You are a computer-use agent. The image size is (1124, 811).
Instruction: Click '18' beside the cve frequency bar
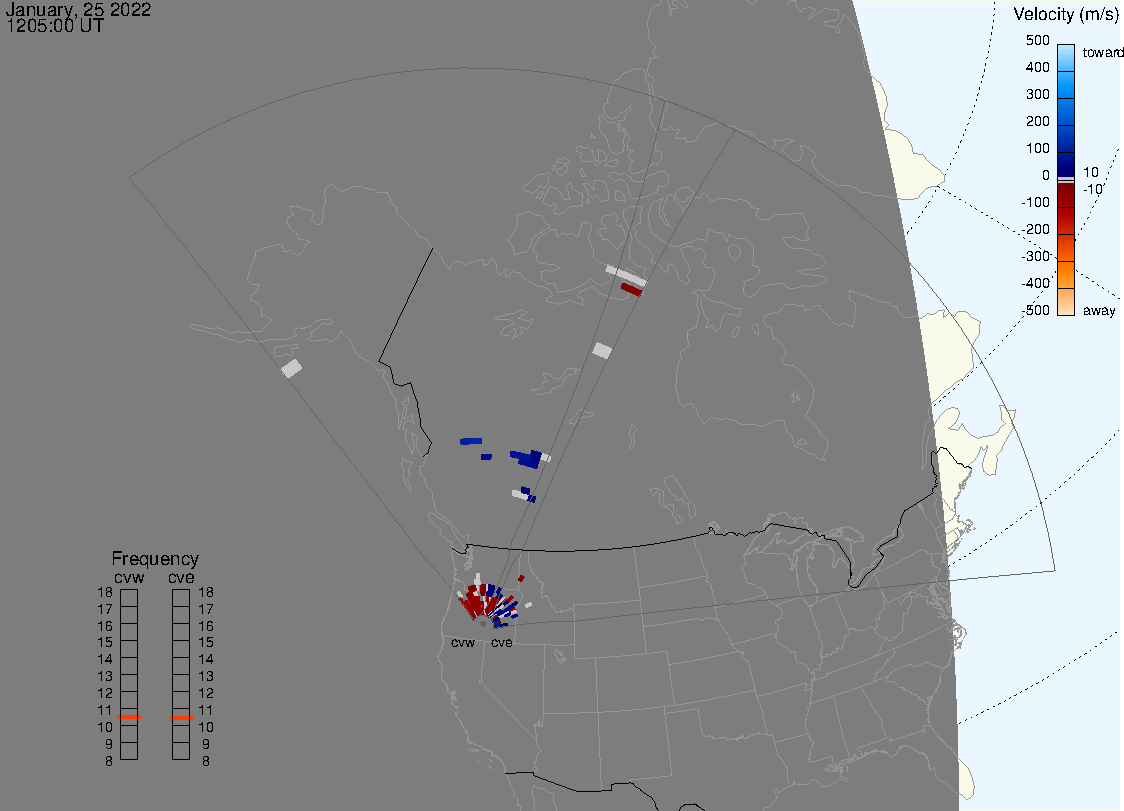tap(206, 592)
